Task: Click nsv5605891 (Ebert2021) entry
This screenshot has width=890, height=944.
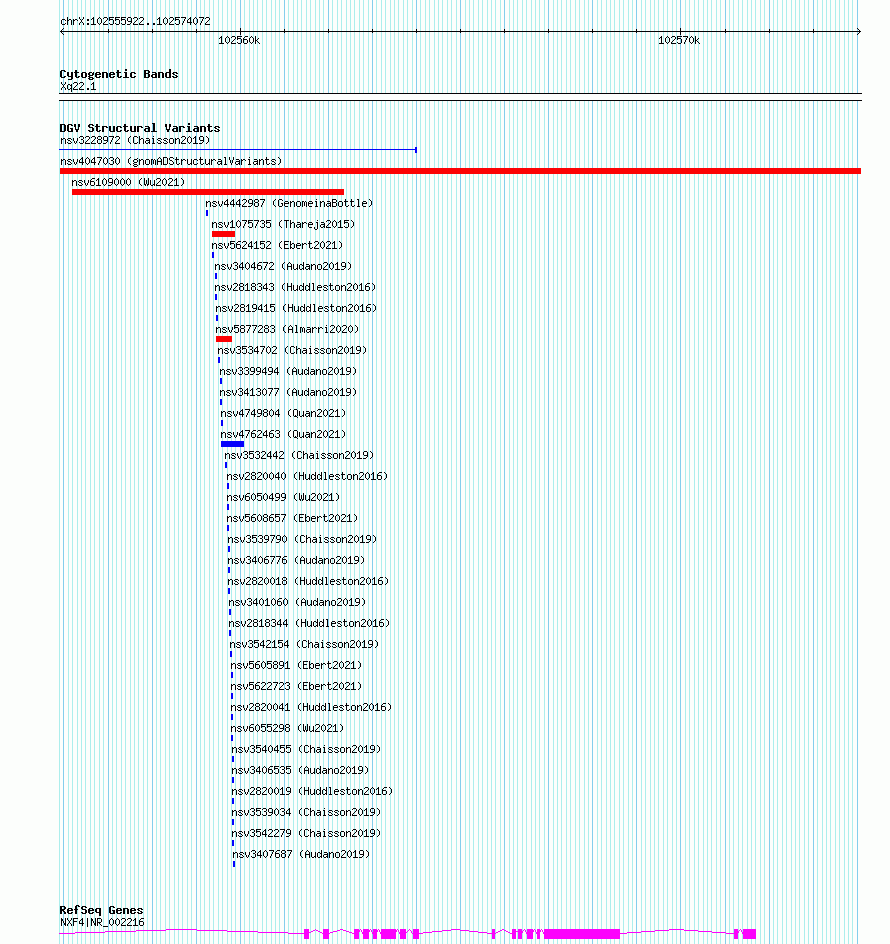Action: pyautogui.click(x=296, y=665)
